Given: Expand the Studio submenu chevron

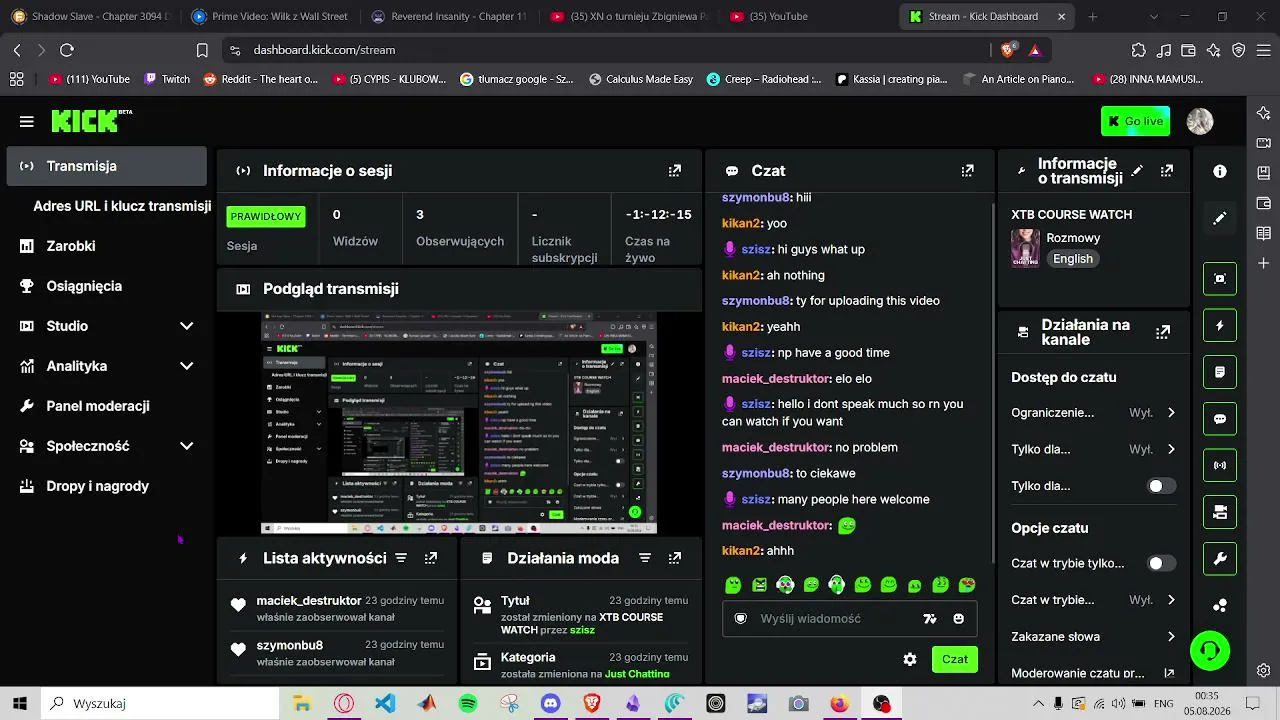Looking at the screenshot, I should [x=186, y=326].
